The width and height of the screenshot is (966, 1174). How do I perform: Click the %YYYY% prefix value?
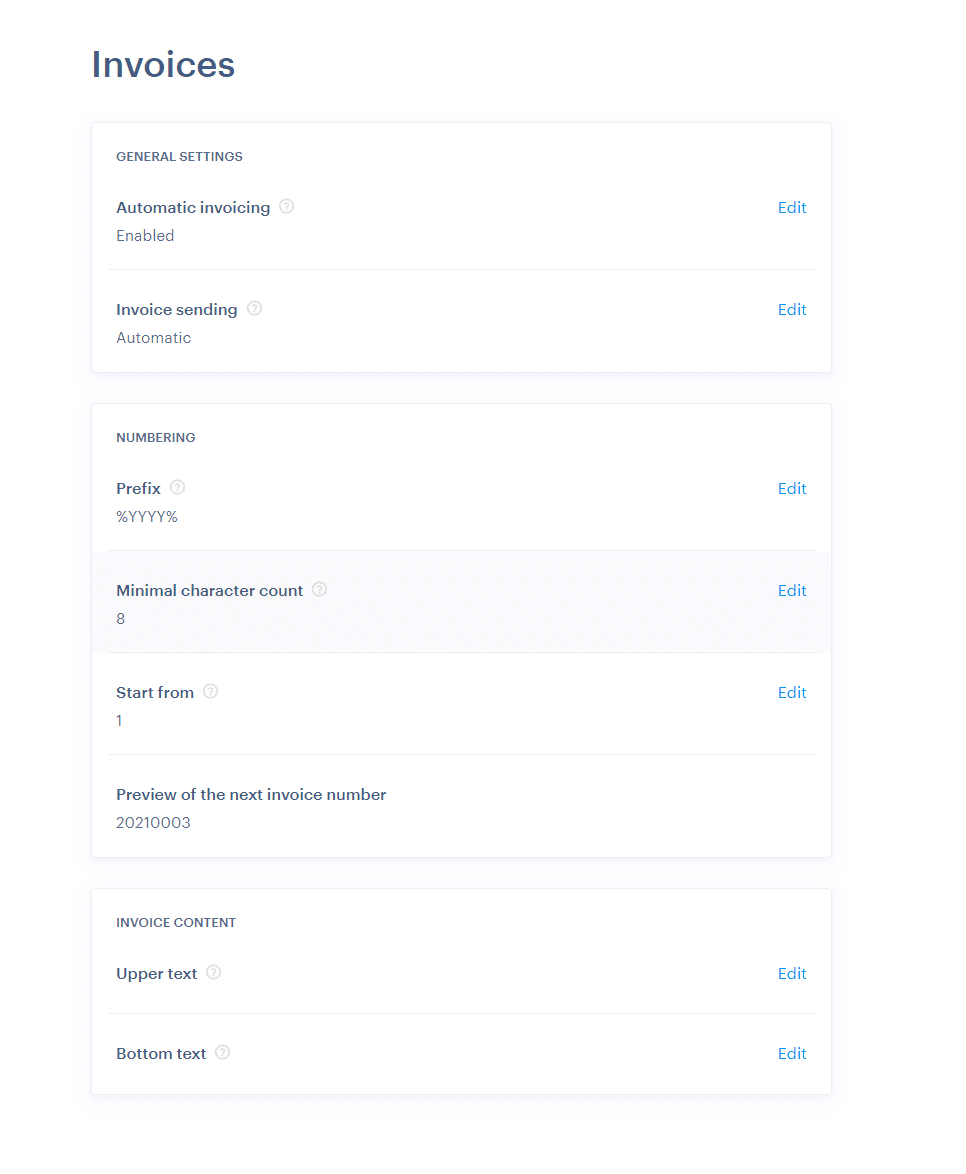click(x=147, y=517)
